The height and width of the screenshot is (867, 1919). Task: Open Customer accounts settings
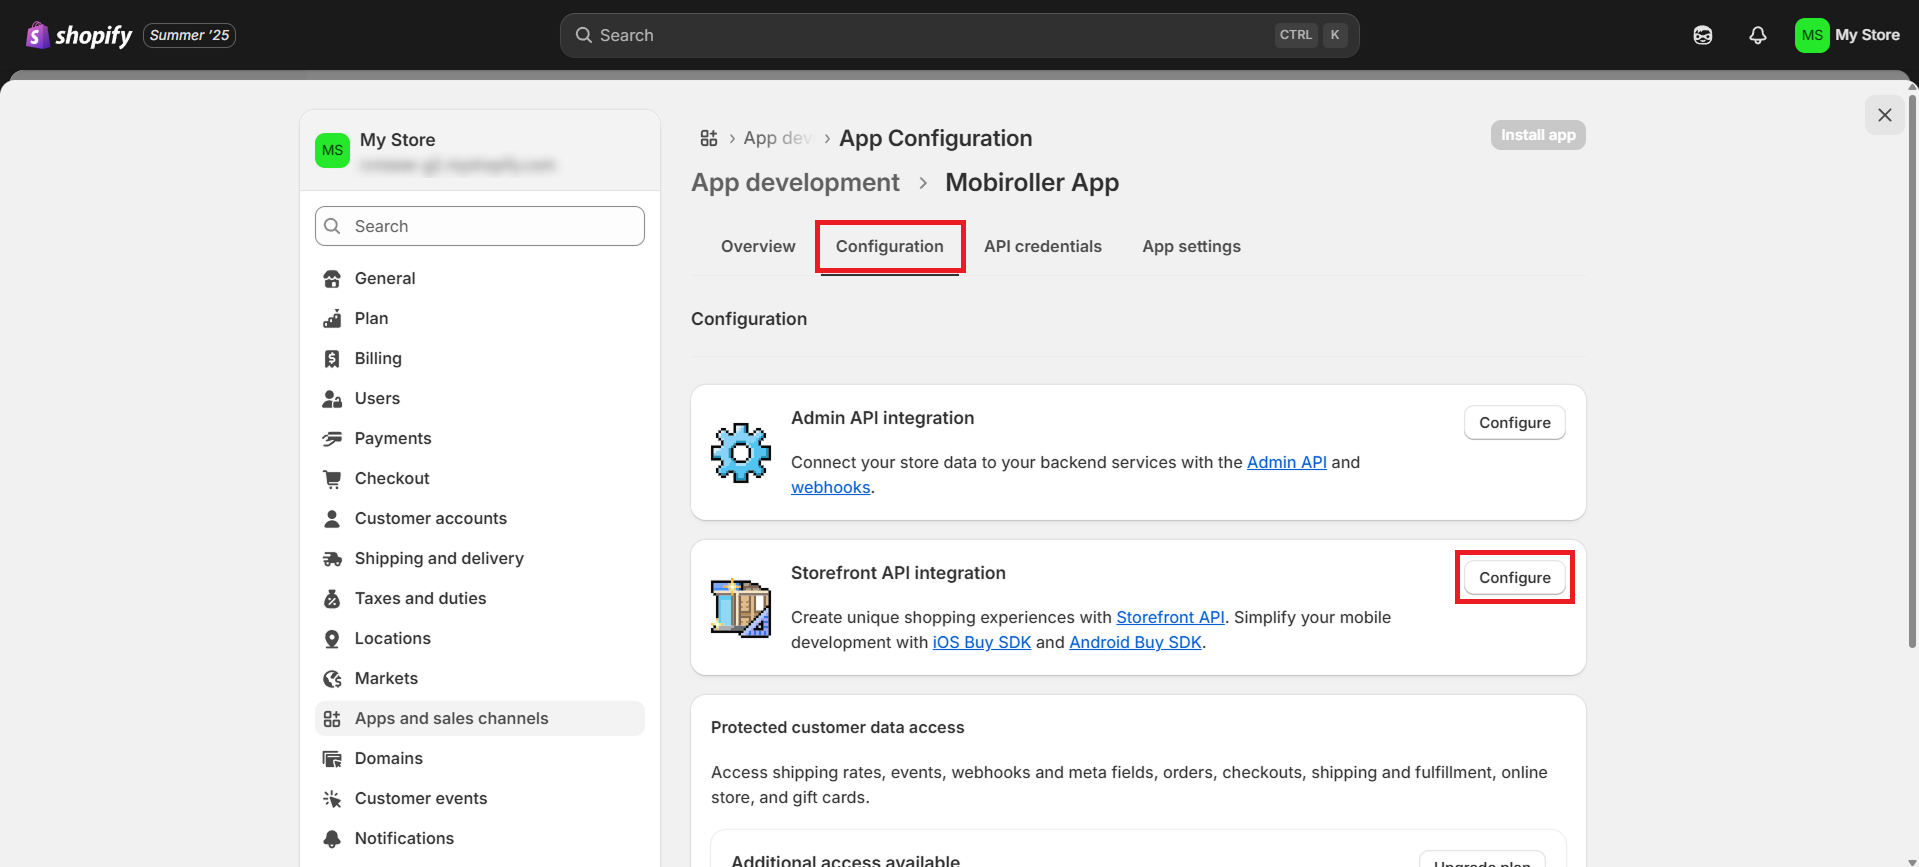click(480, 518)
